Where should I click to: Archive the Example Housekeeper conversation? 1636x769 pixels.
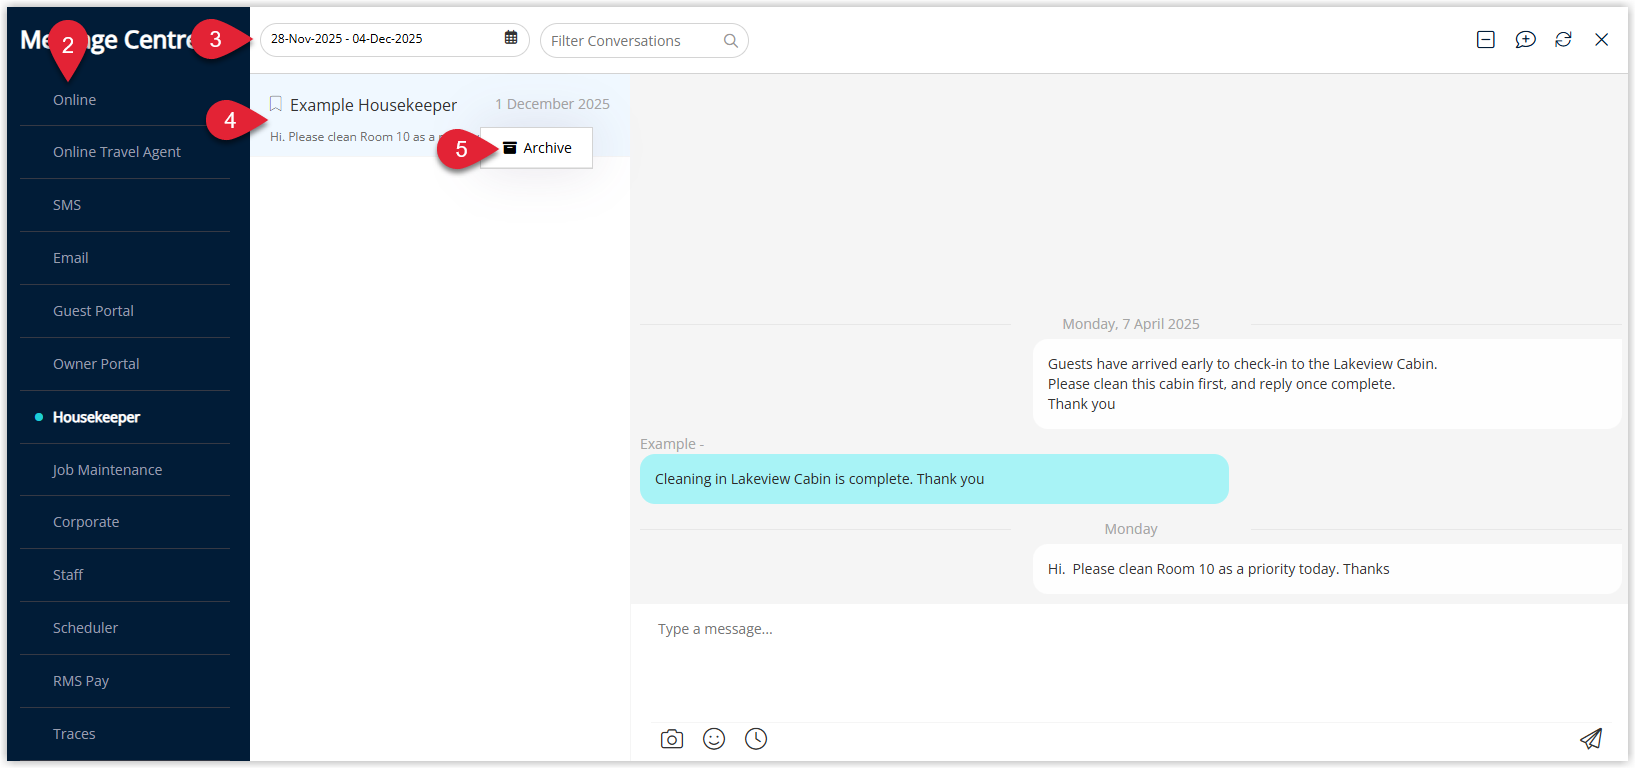tap(537, 148)
